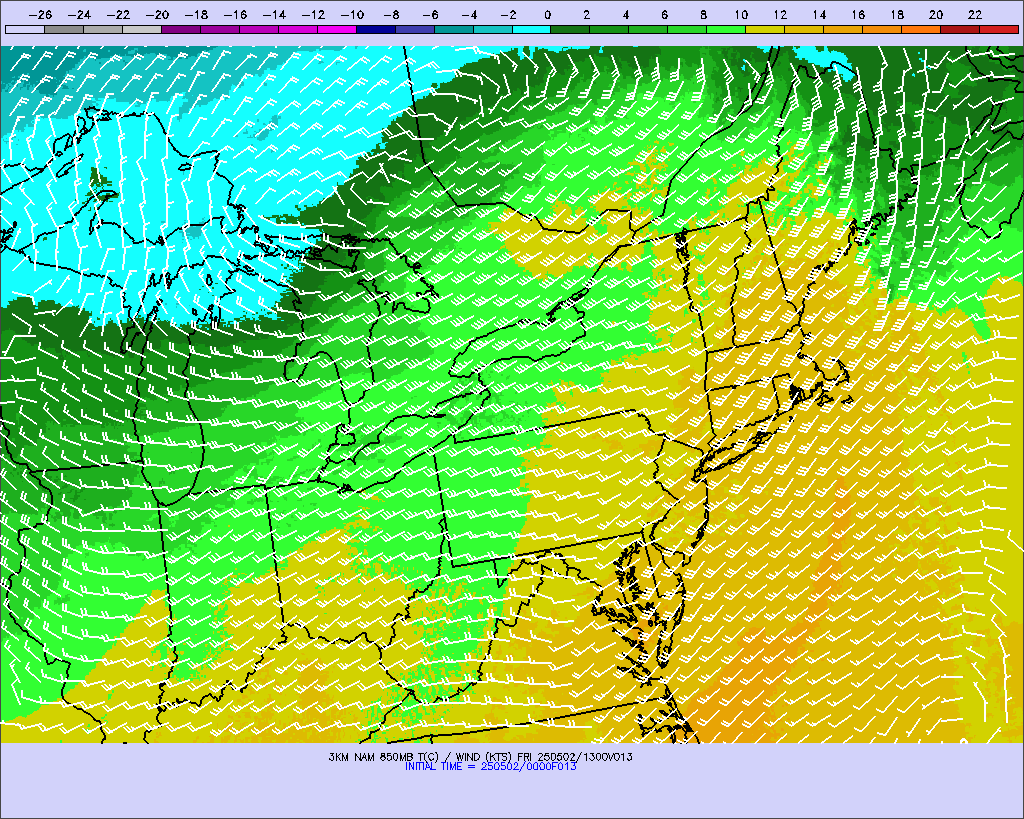The width and height of the screenshot is (1024, 819).
Task: Click the "-2" scale label
Action: pyautogui.click(x=508, y=14)
